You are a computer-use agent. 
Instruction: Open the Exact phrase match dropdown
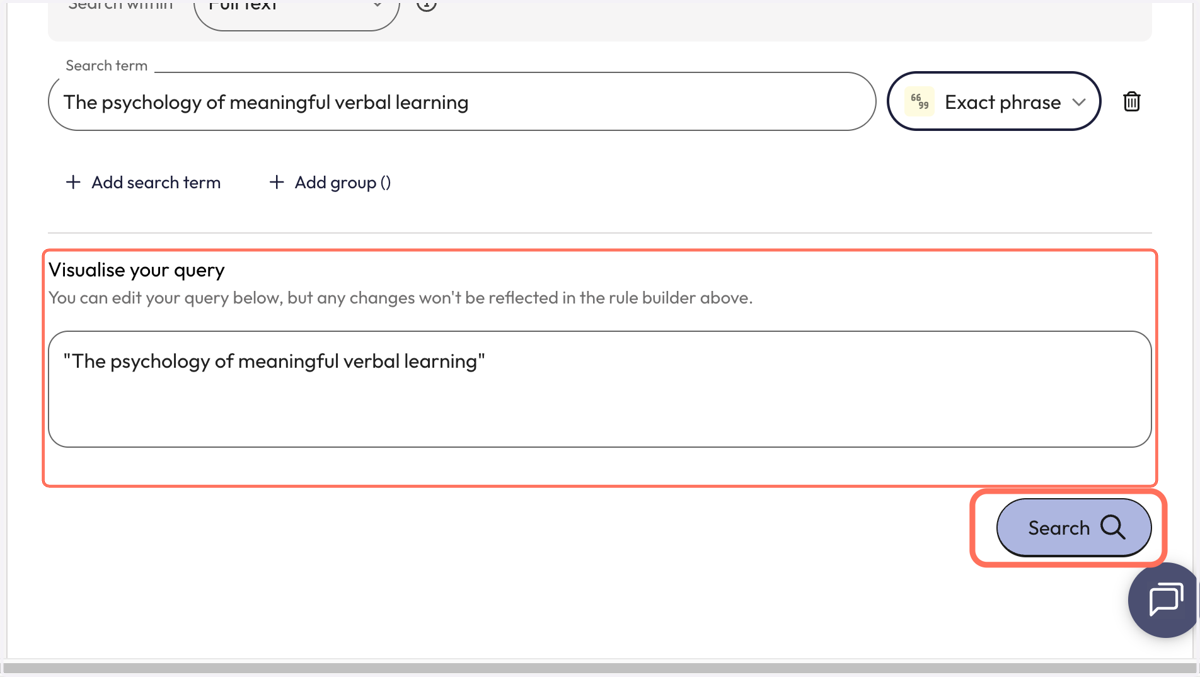994,101
